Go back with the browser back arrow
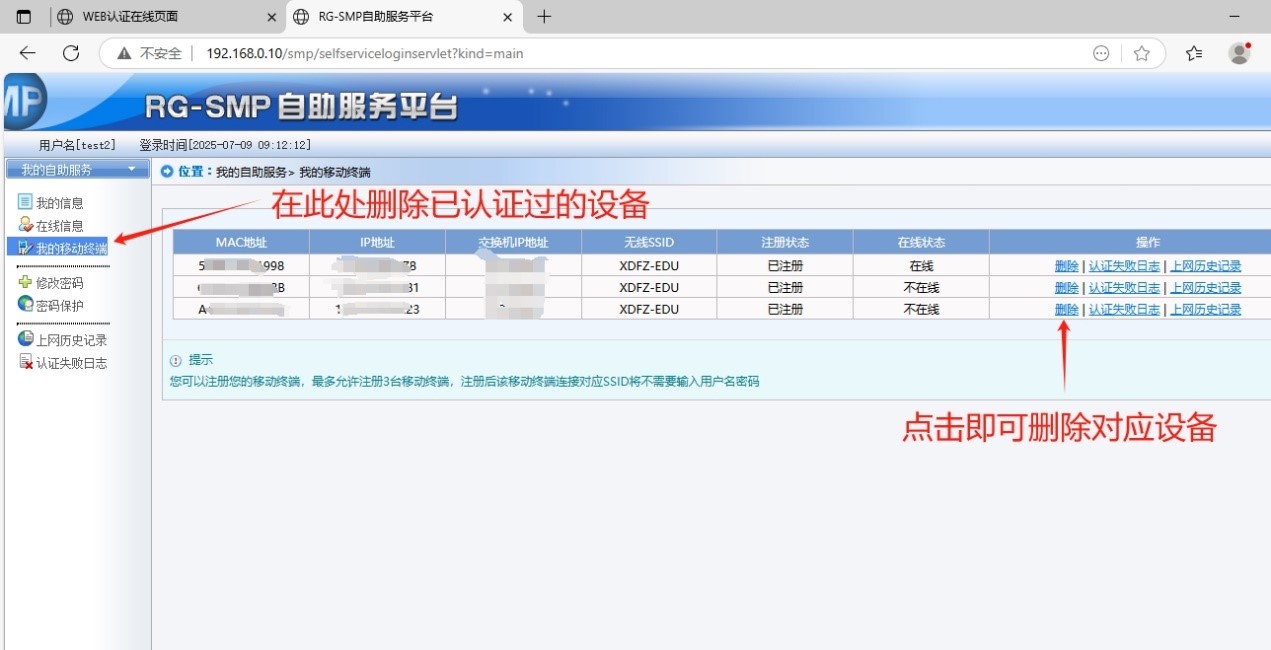 (x=27, y=53)
